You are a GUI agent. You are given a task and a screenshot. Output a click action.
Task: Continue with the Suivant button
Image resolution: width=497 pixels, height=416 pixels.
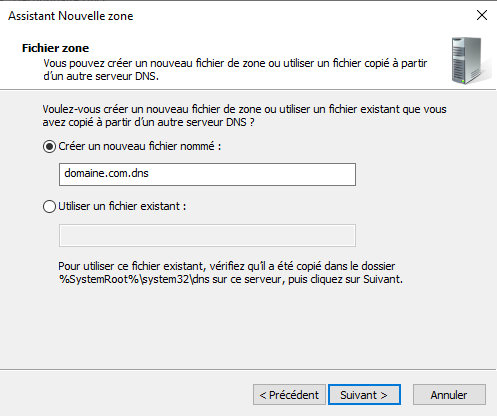[364, 395]
